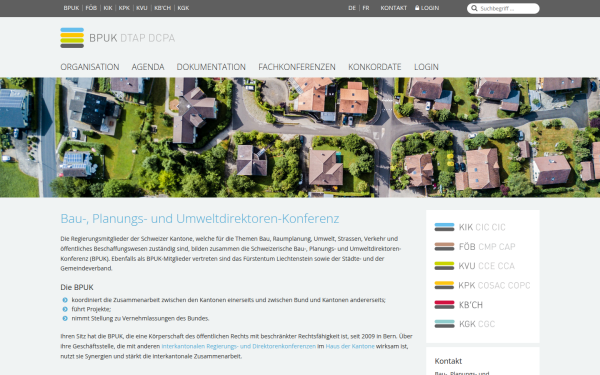The height and width of the screenshot is (375, 600).
Task: Click the text 'führt Projekte;'
Action: [91, 309]
